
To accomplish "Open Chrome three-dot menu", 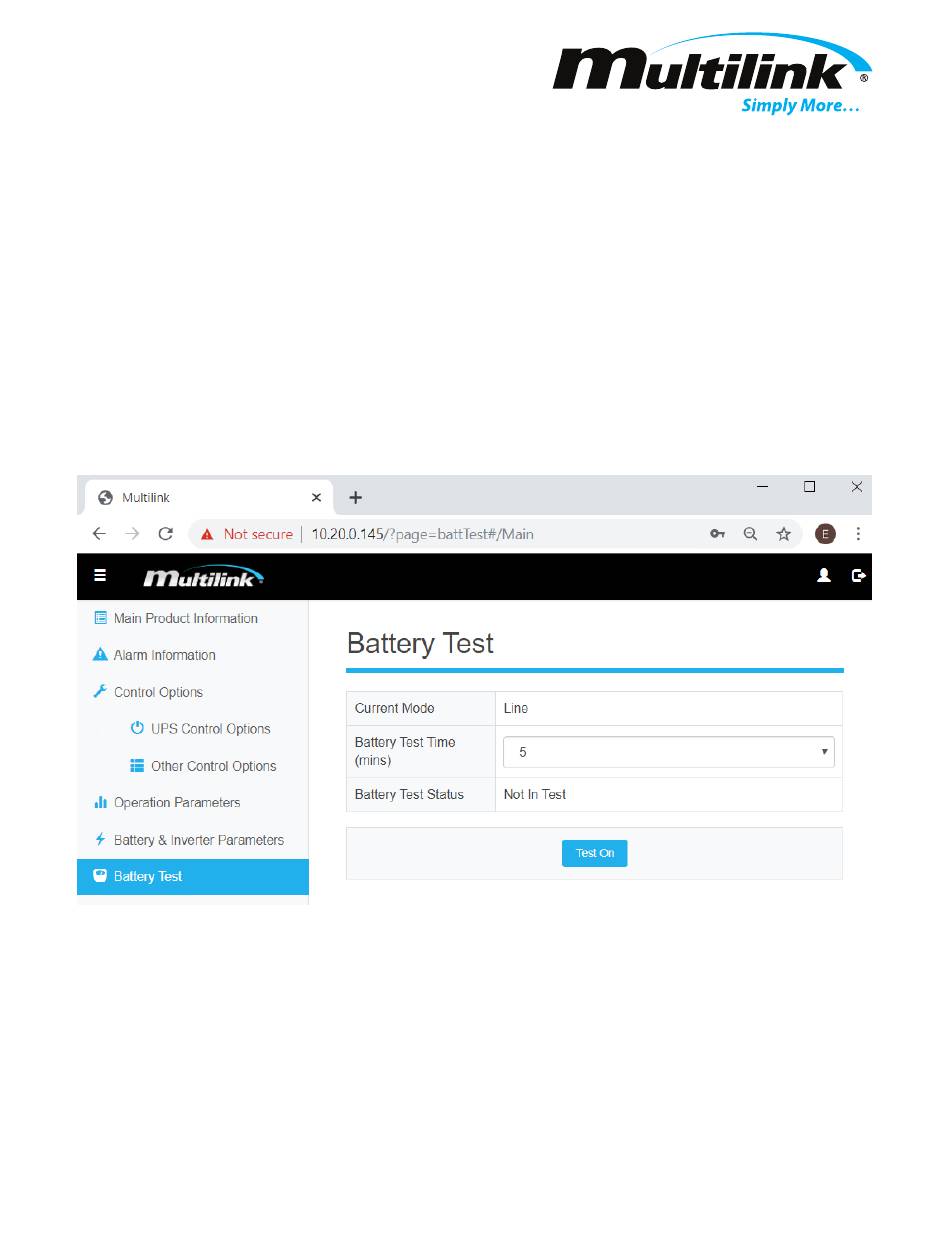I will coord(858,534).
